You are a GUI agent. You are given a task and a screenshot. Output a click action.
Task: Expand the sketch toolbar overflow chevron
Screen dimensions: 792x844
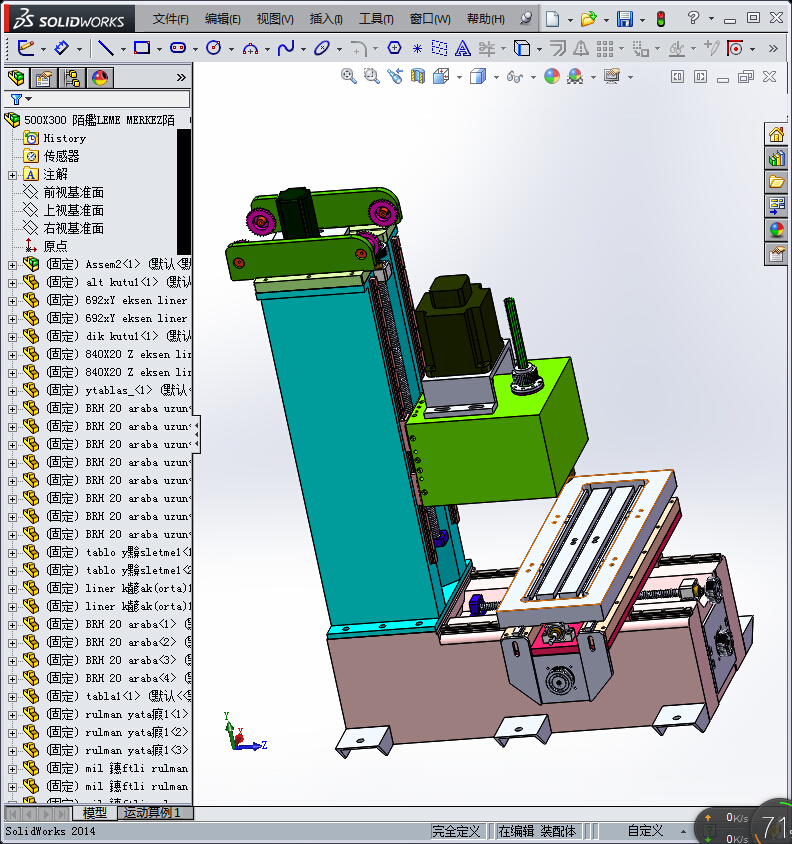click(774, 48)
